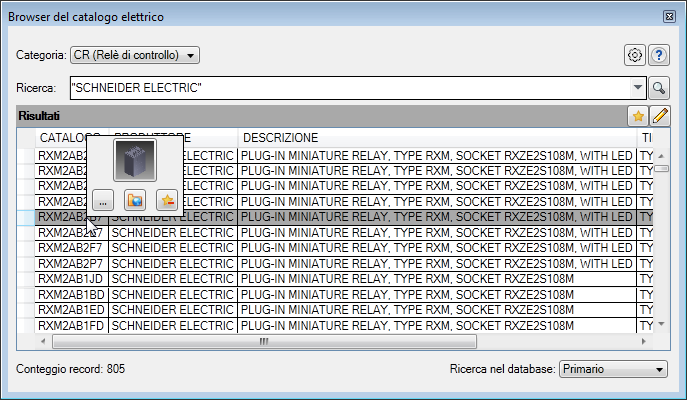This screenshot has width=687, height=400.
Task: Click the row header of highlighted row
Action: coord(26,217)
